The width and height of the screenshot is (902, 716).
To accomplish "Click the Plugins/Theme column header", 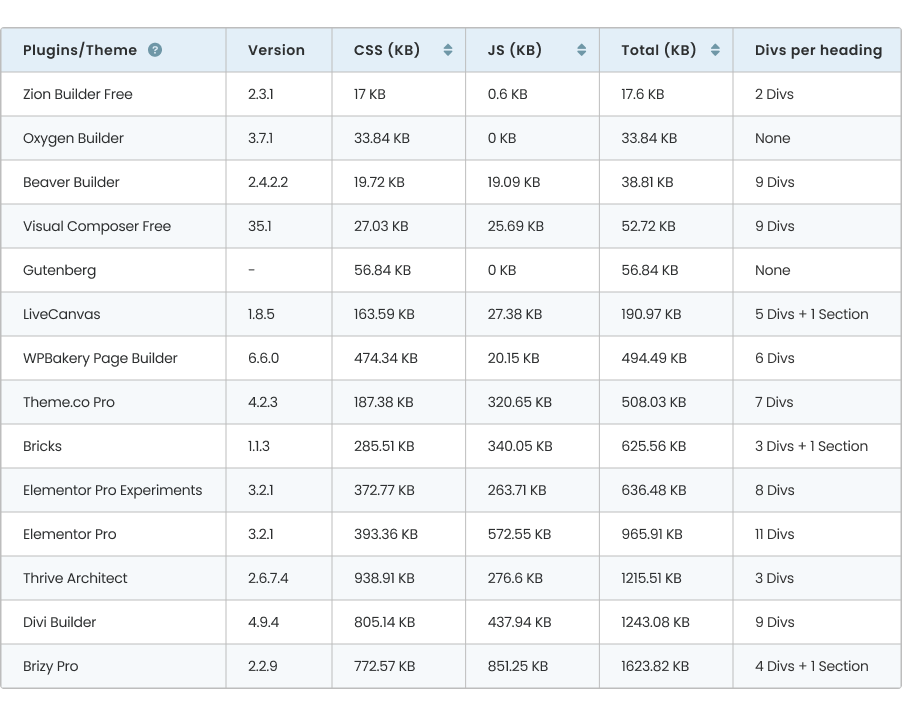I will [x=80, y=50].
